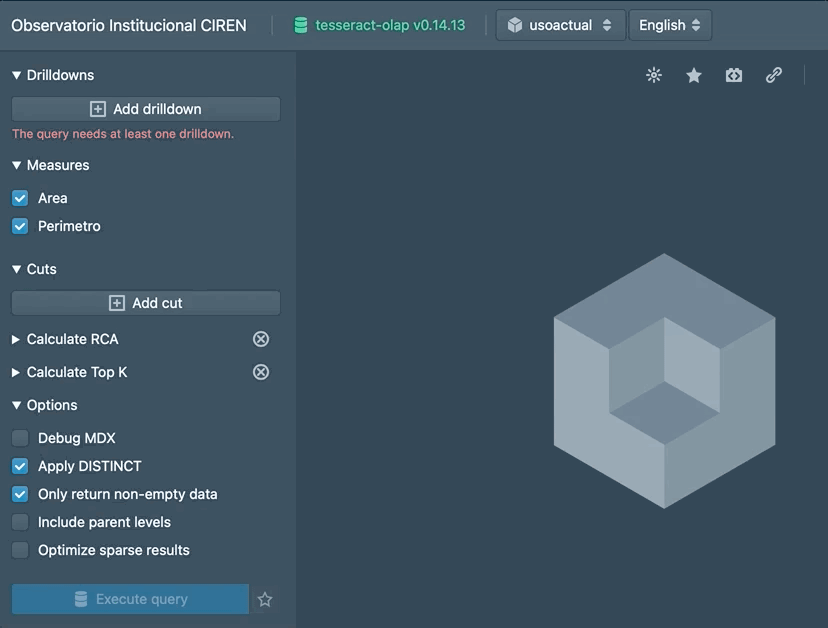Remove Calculate RCA with its X icon
Viewport: 828px width, 628px height.
click(261, 339)
